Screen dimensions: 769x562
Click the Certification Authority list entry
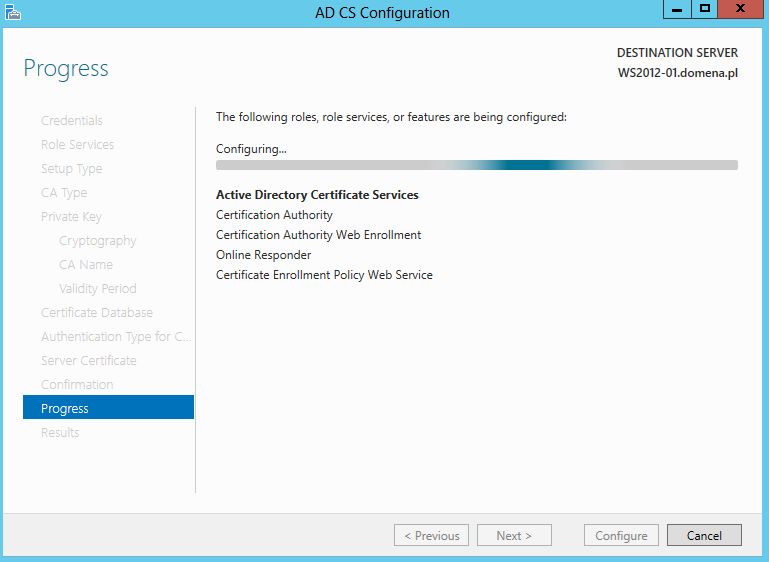coord(274,215)
